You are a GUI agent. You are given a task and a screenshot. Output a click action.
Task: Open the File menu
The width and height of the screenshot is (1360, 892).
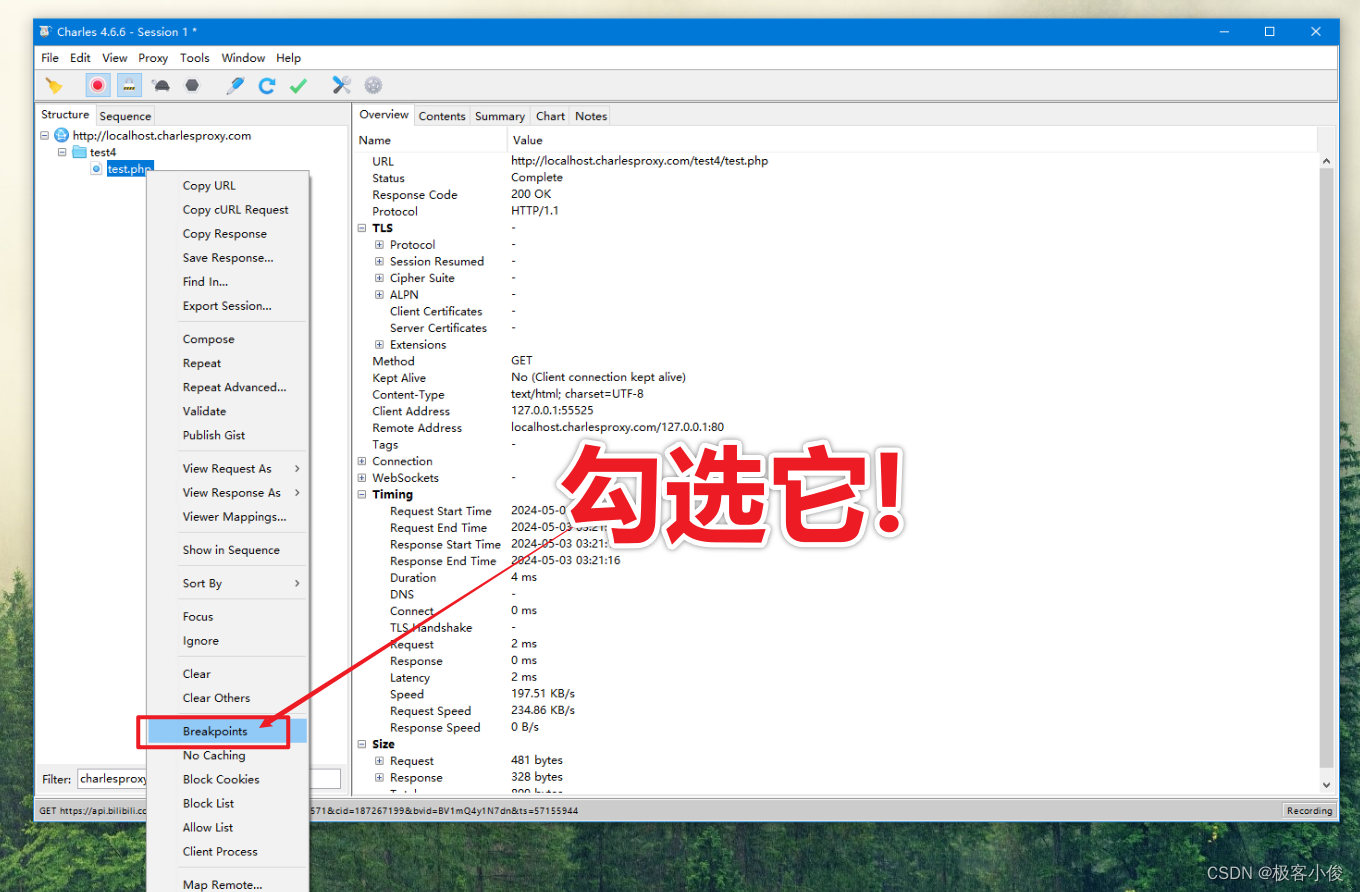tap(50, 58)
